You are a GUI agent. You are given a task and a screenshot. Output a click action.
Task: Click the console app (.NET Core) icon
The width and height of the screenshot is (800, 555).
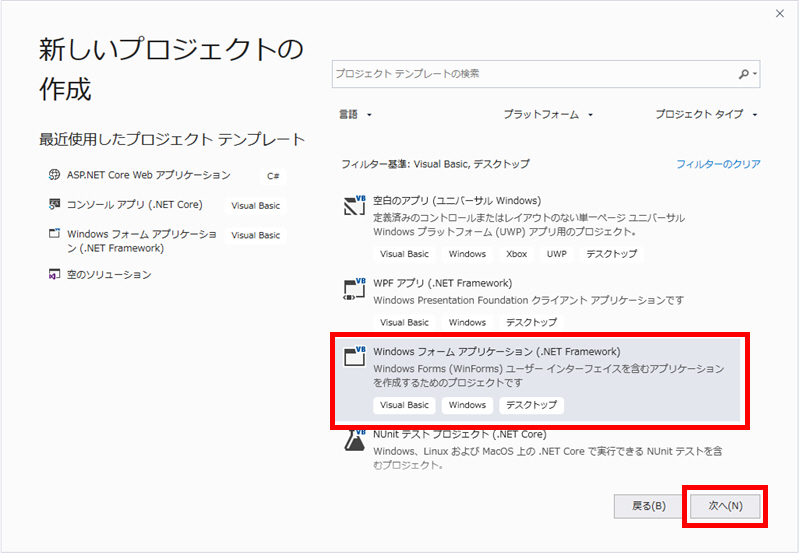tap(54, 205)
